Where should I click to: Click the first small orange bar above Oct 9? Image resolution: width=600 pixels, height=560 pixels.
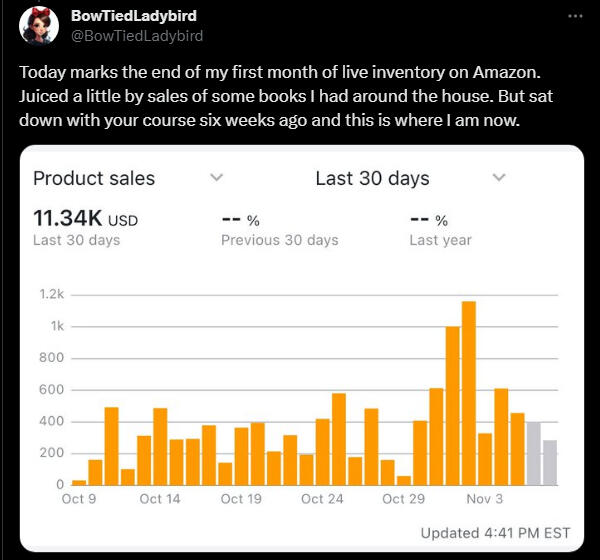pos(79,482)
